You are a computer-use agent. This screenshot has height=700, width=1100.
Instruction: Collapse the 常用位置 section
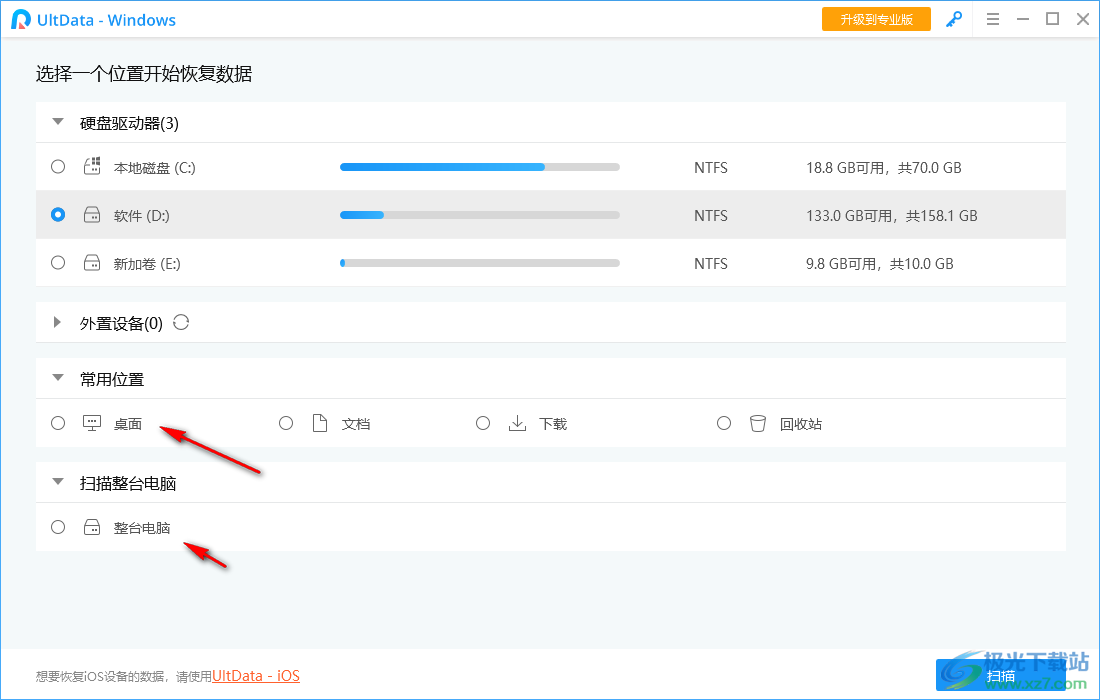coord(57,379)
